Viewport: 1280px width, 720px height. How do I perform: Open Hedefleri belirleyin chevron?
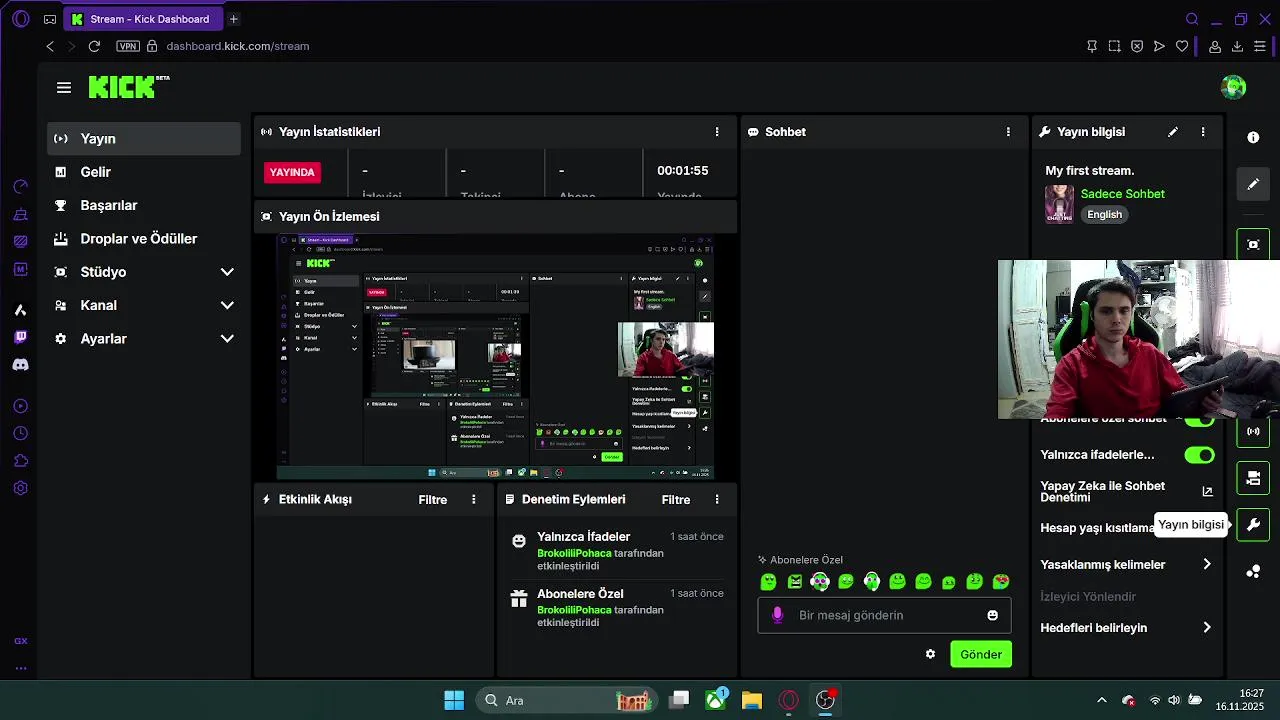coord(1207,628)
